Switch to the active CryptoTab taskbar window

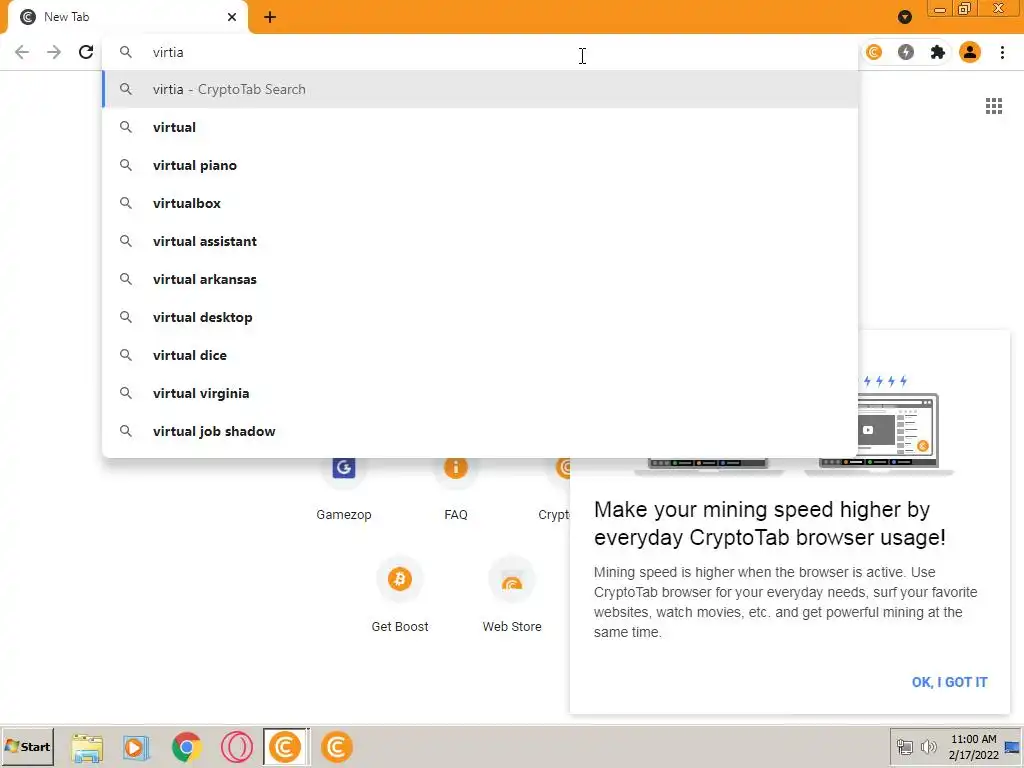click(286, 746)
